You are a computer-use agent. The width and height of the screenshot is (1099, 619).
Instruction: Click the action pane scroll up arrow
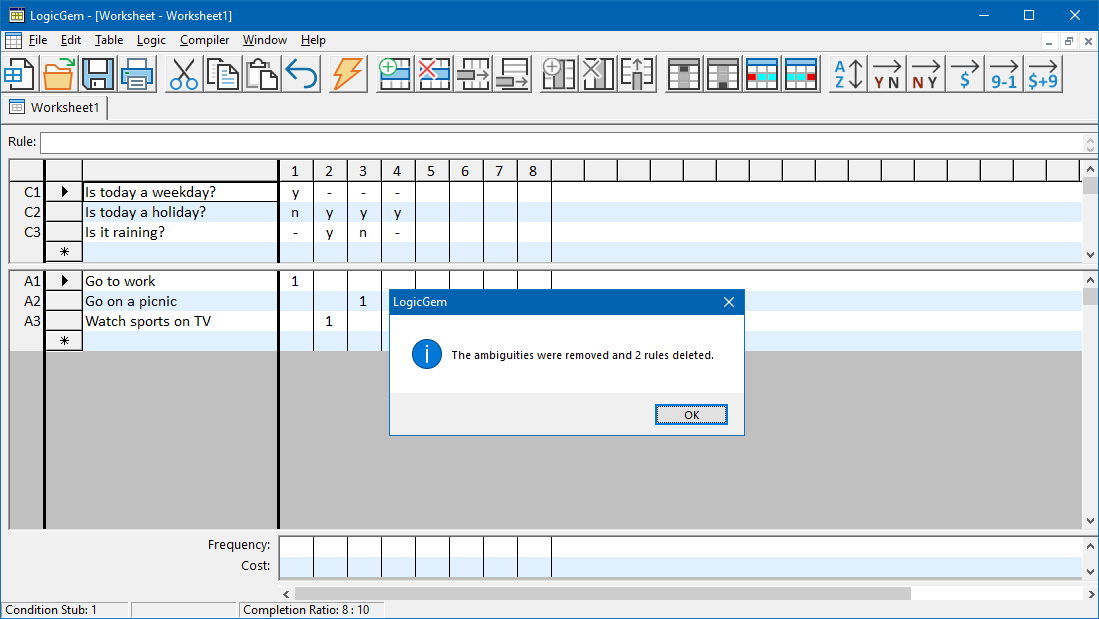click(1090, 280)
